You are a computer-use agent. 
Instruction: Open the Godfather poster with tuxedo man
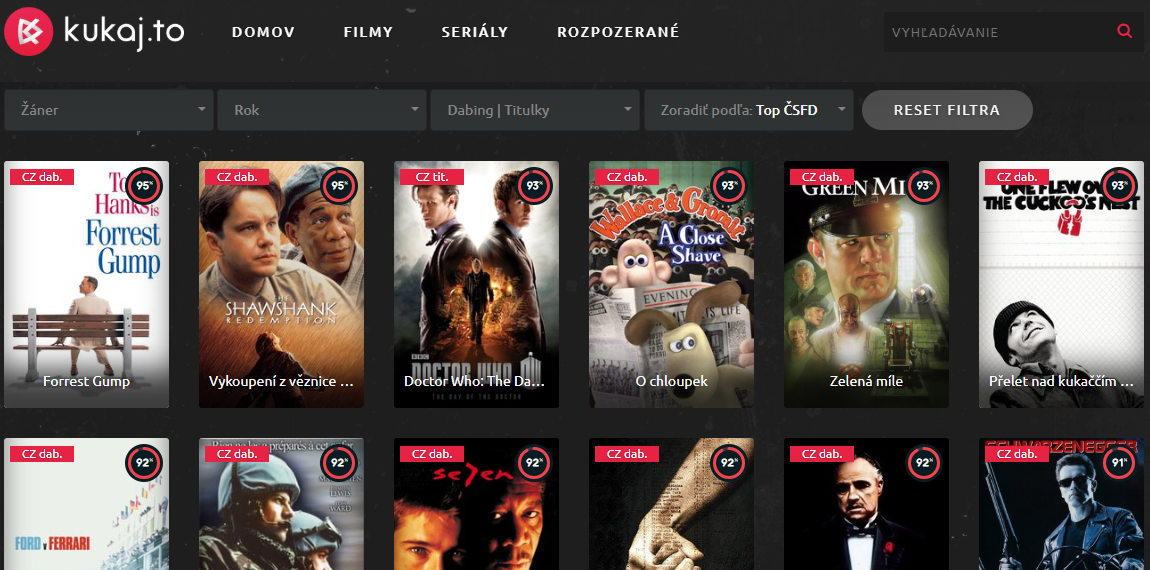click(866, 505)
